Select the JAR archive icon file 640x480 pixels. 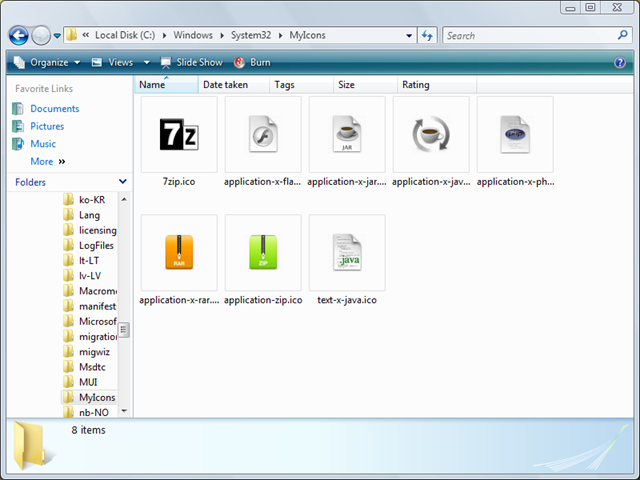(x=347, y=134)
